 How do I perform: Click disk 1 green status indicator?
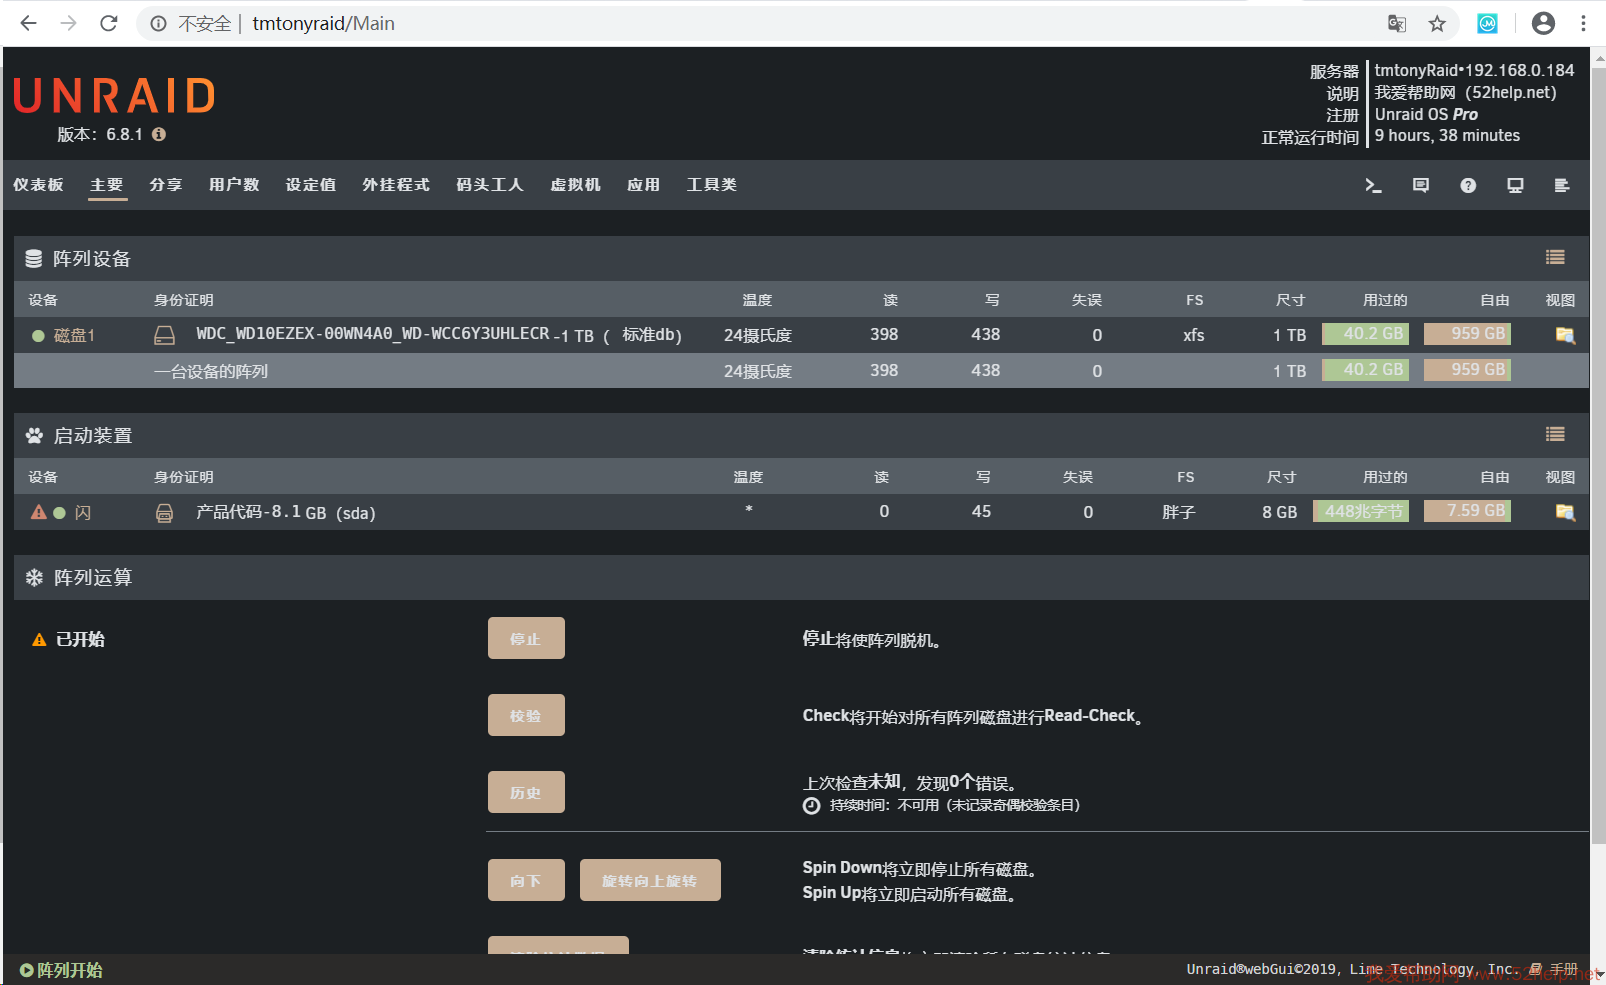click(x=38, y=336)
